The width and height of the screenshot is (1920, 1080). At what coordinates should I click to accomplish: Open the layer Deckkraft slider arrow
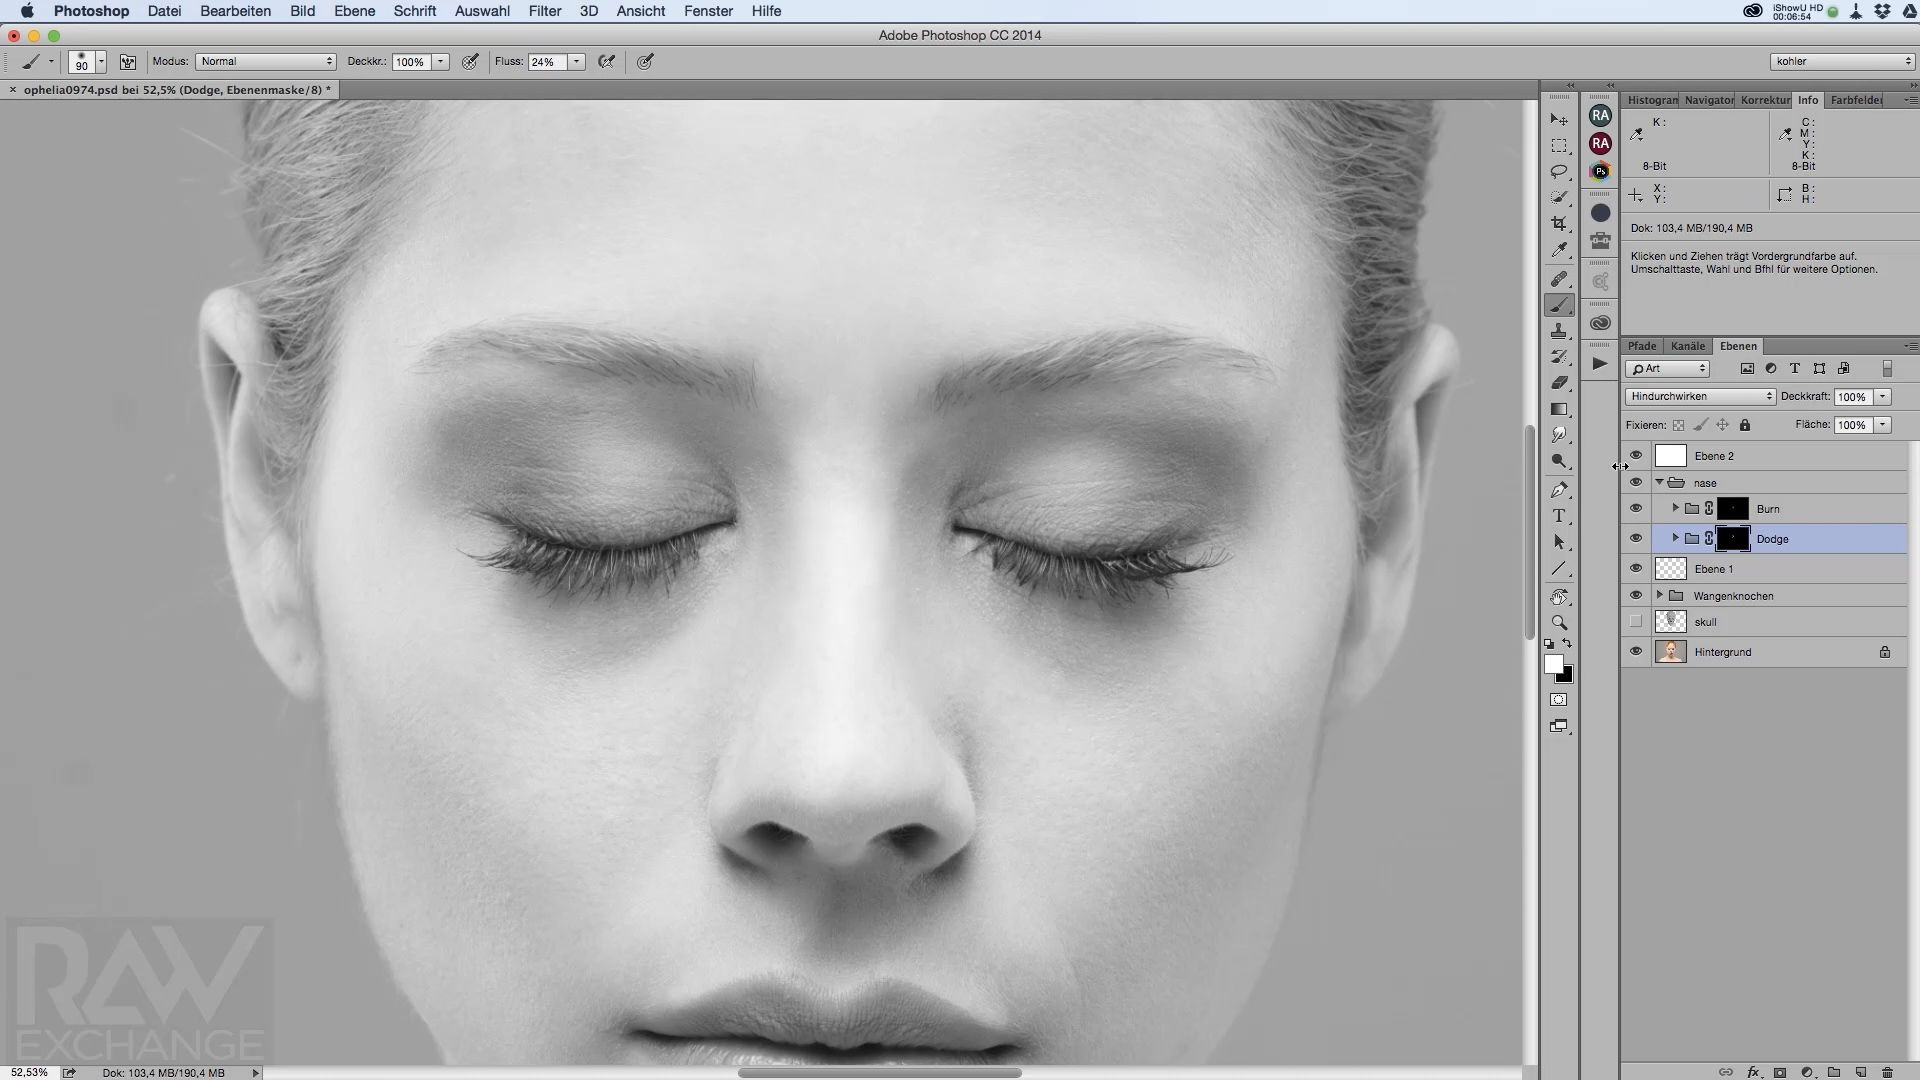pyautogui.click(x=1882, y=397)
